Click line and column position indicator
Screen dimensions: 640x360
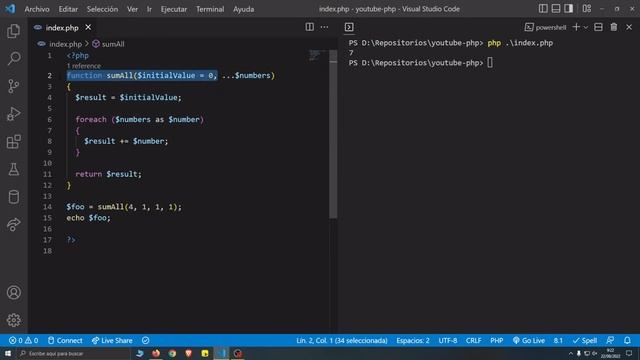coord(342,340)
